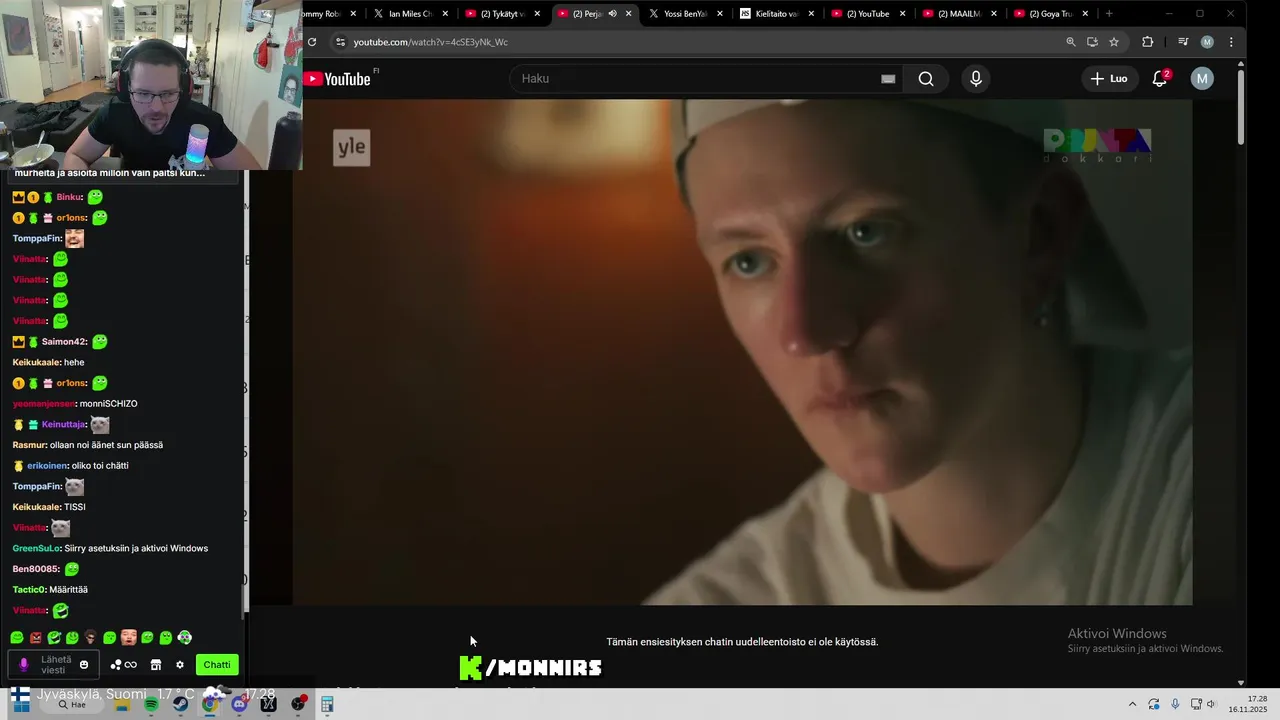Click the Luo create button
Screen dimensions: 1280x720
(1109, 79)
